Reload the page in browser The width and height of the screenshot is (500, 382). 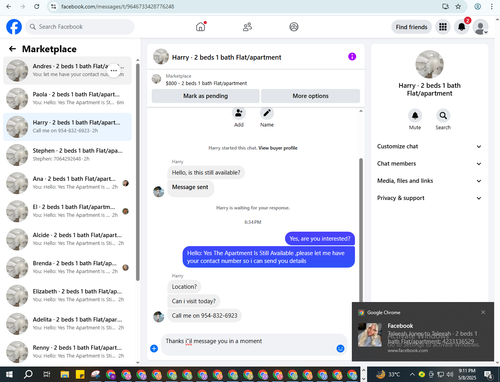pos(37,6)
